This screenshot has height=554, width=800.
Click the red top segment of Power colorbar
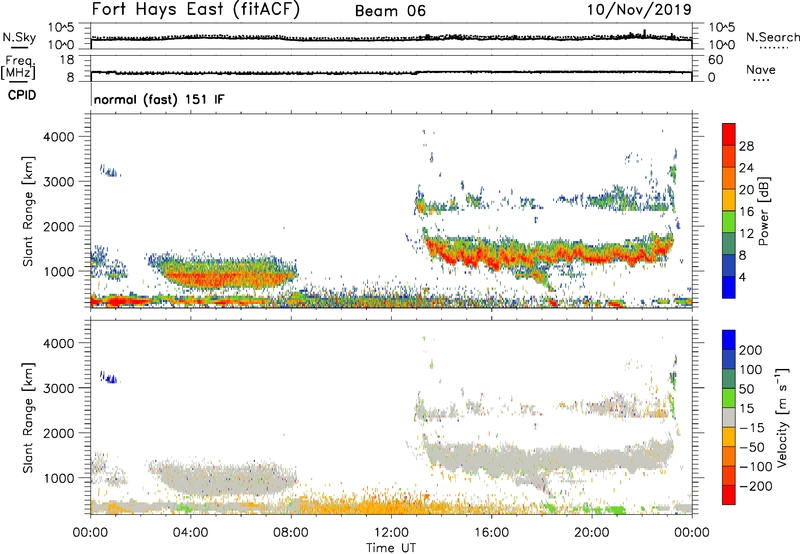pyautogui.click(x=729, y=134)
